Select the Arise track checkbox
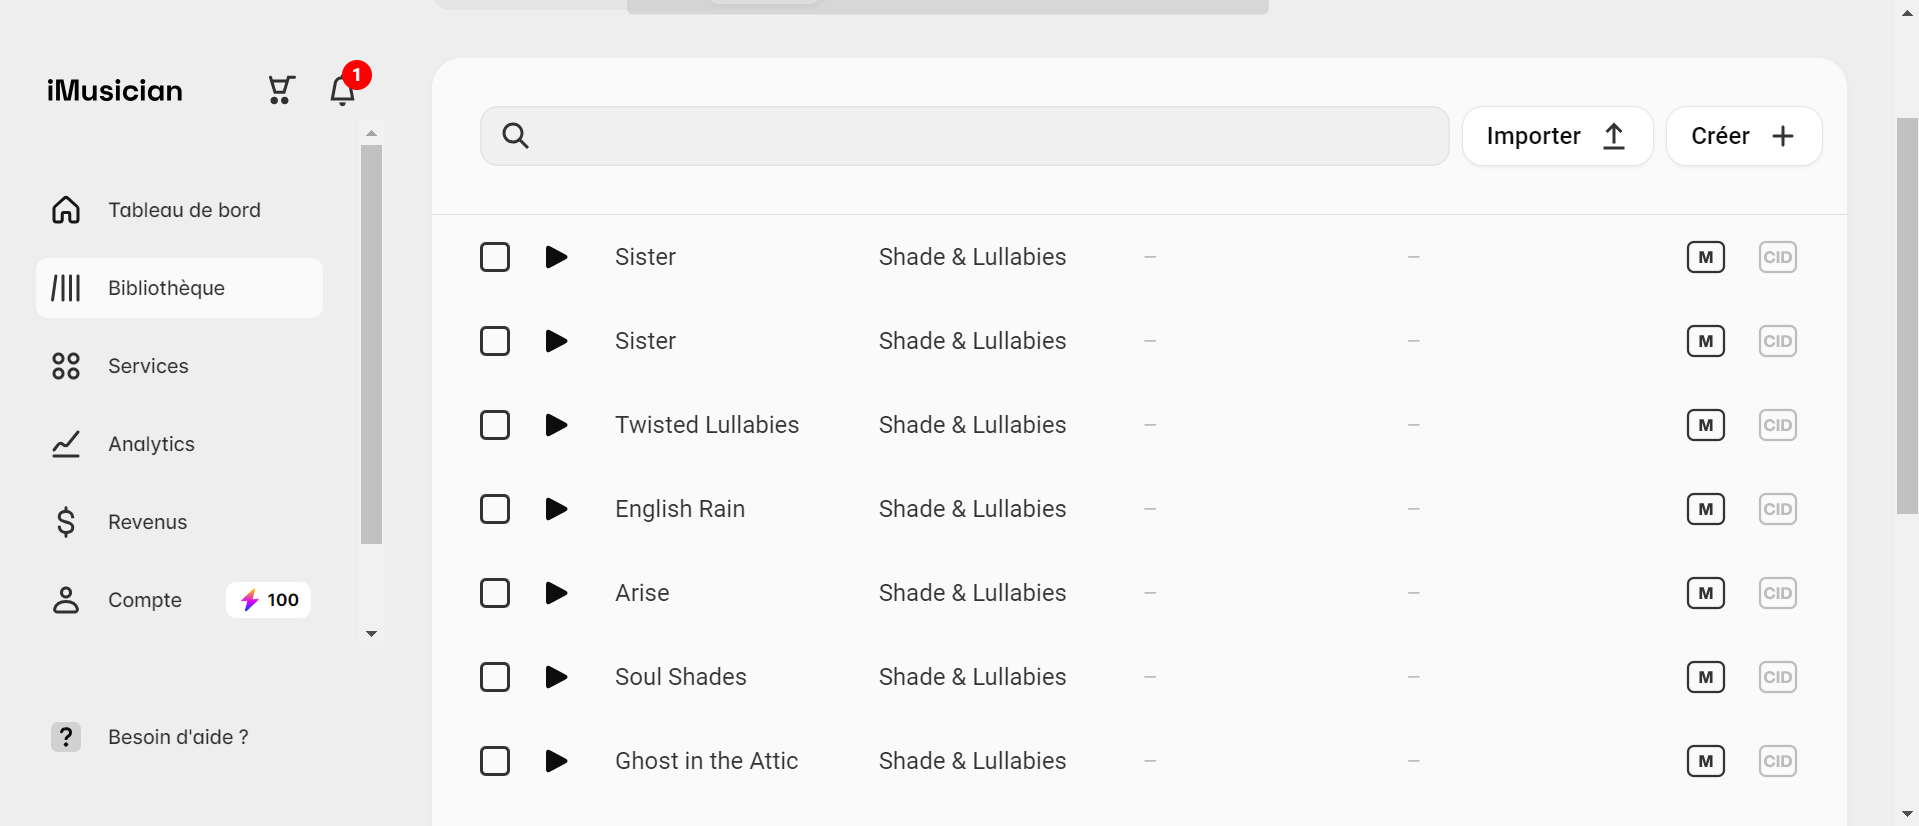This screenshot has height=826, width=1919. pos(495,593)
